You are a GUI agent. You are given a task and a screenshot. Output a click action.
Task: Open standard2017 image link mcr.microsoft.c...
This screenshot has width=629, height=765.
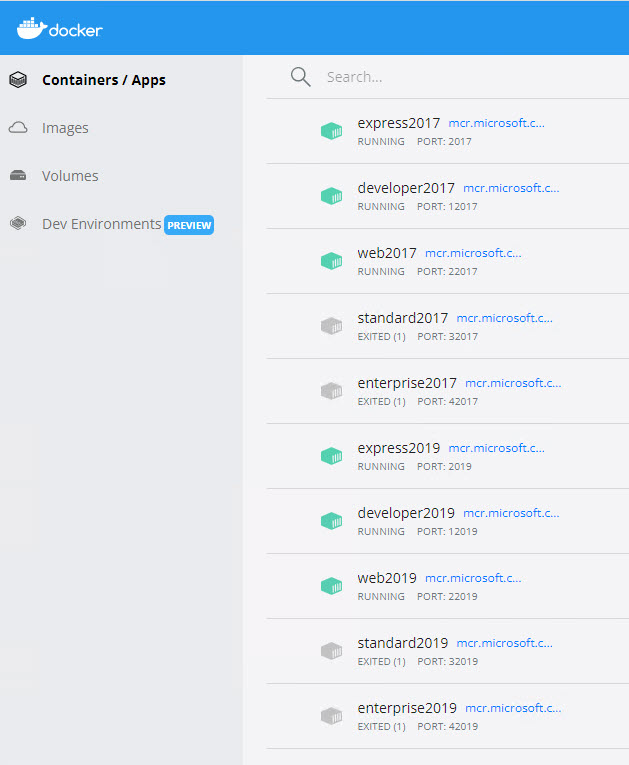tap(504, 318)
